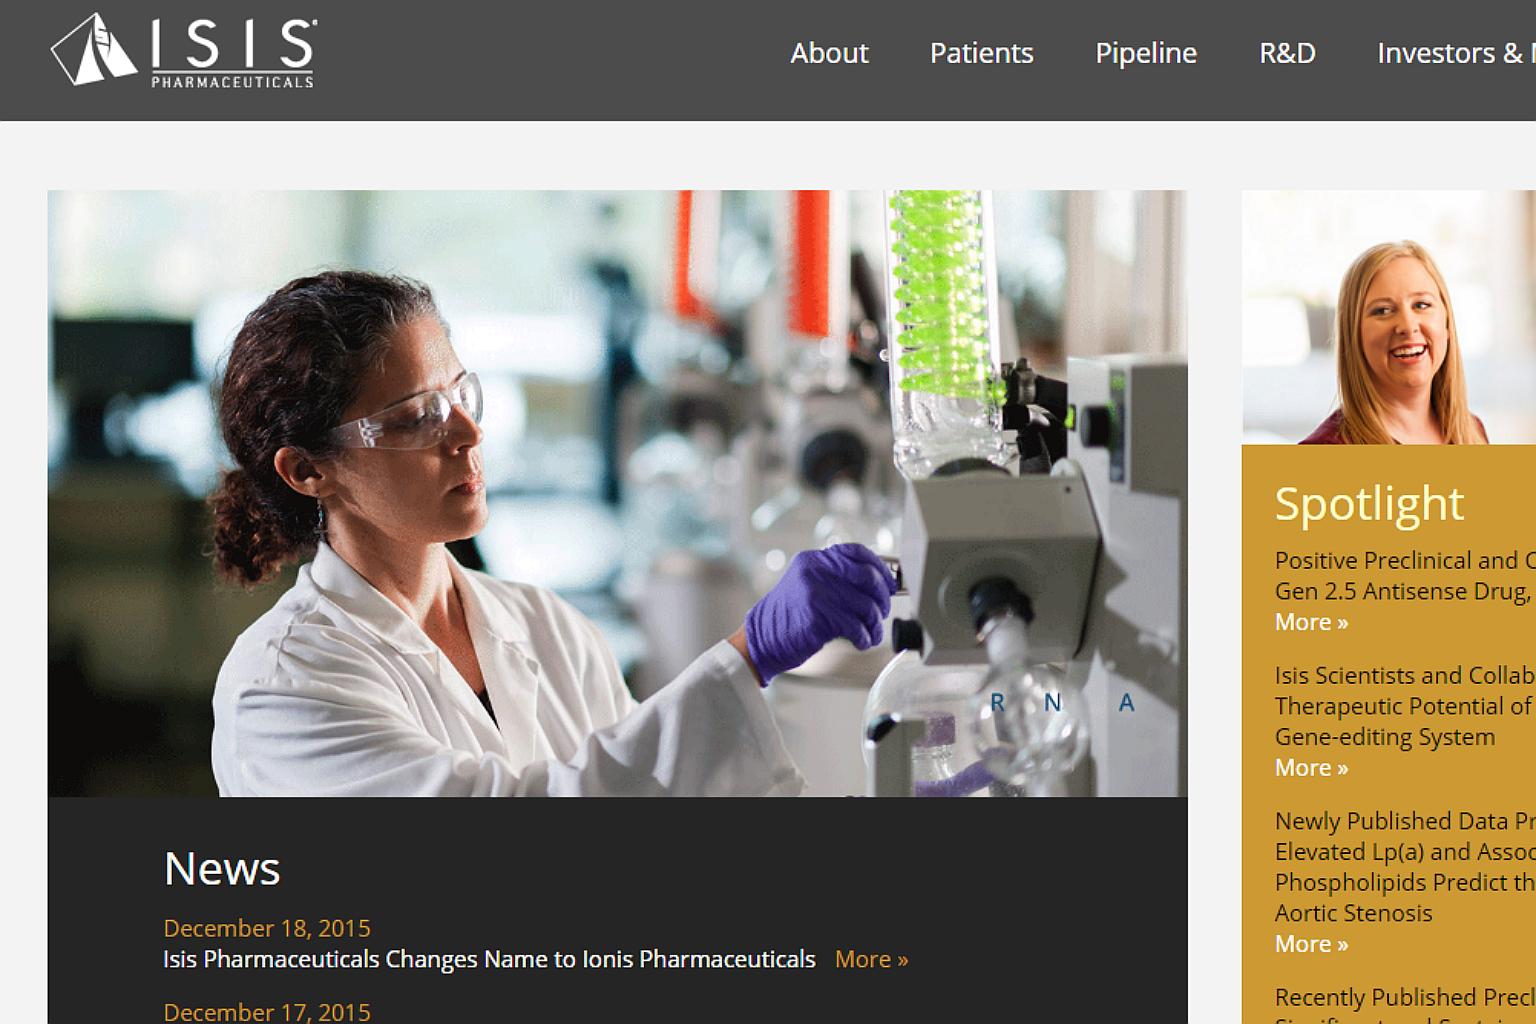1536x1024 pixels.
Task: Open the Elevated Lp(a) Aortic Stenosis article
Action: coord(1405,867)
